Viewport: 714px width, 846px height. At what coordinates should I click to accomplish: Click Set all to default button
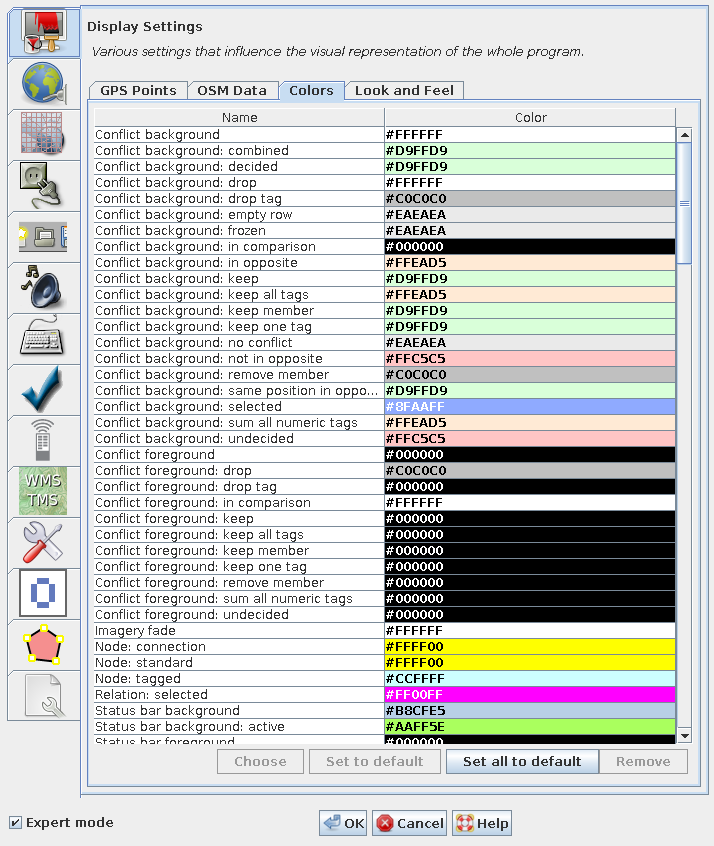point(522,761)
